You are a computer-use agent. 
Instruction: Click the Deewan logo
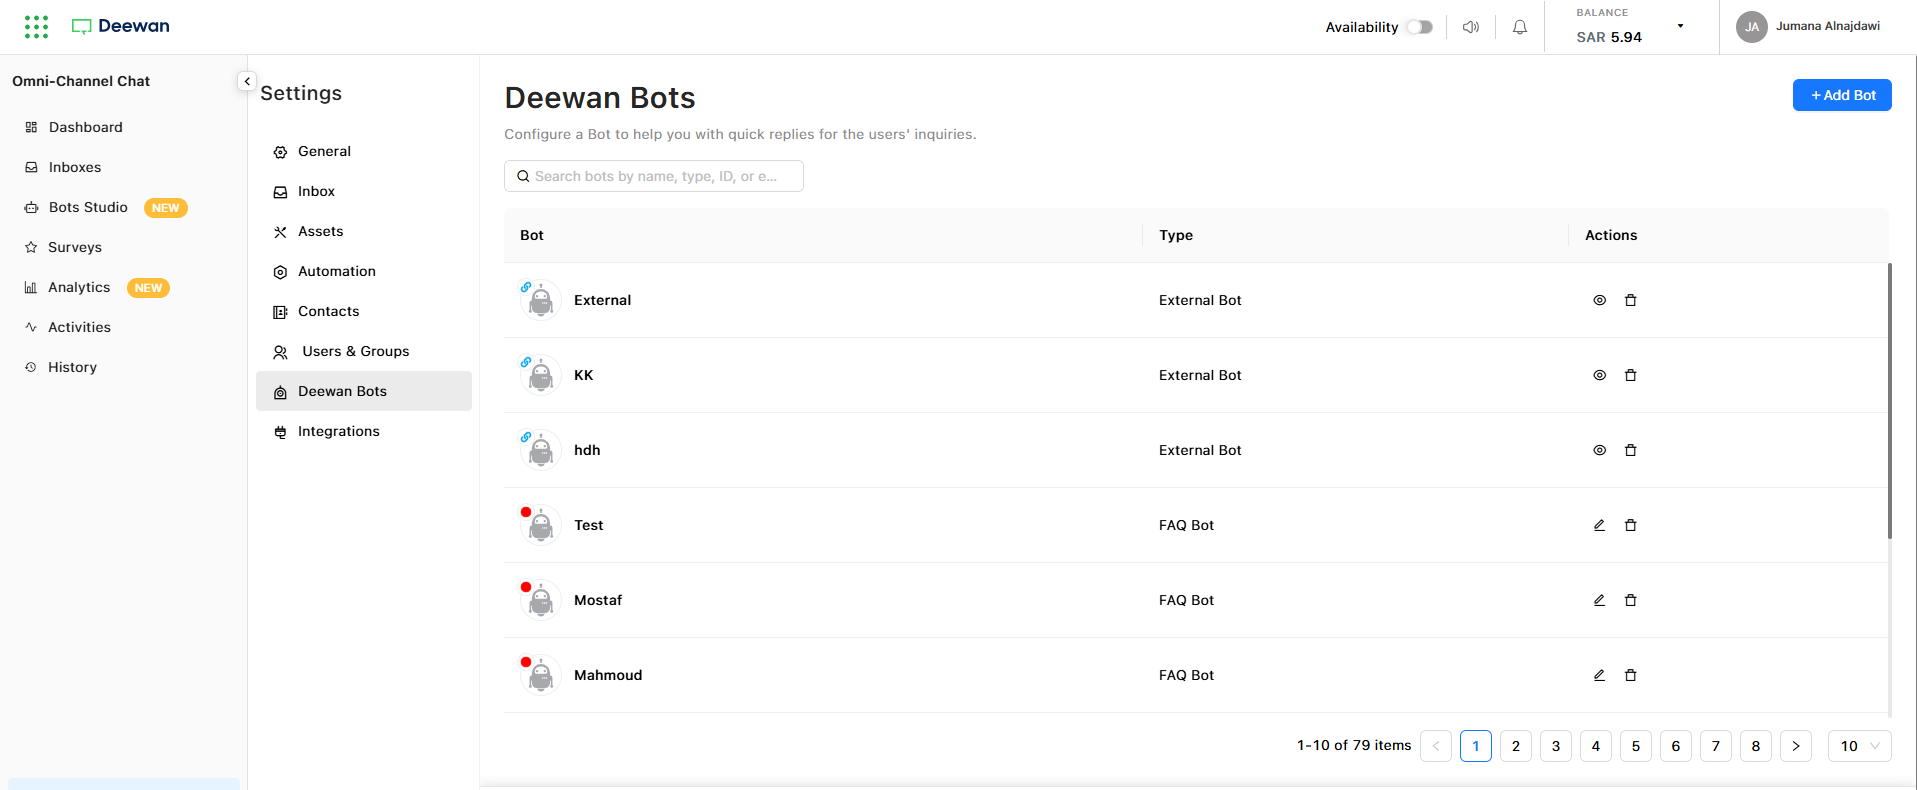[x=121, y=26]
